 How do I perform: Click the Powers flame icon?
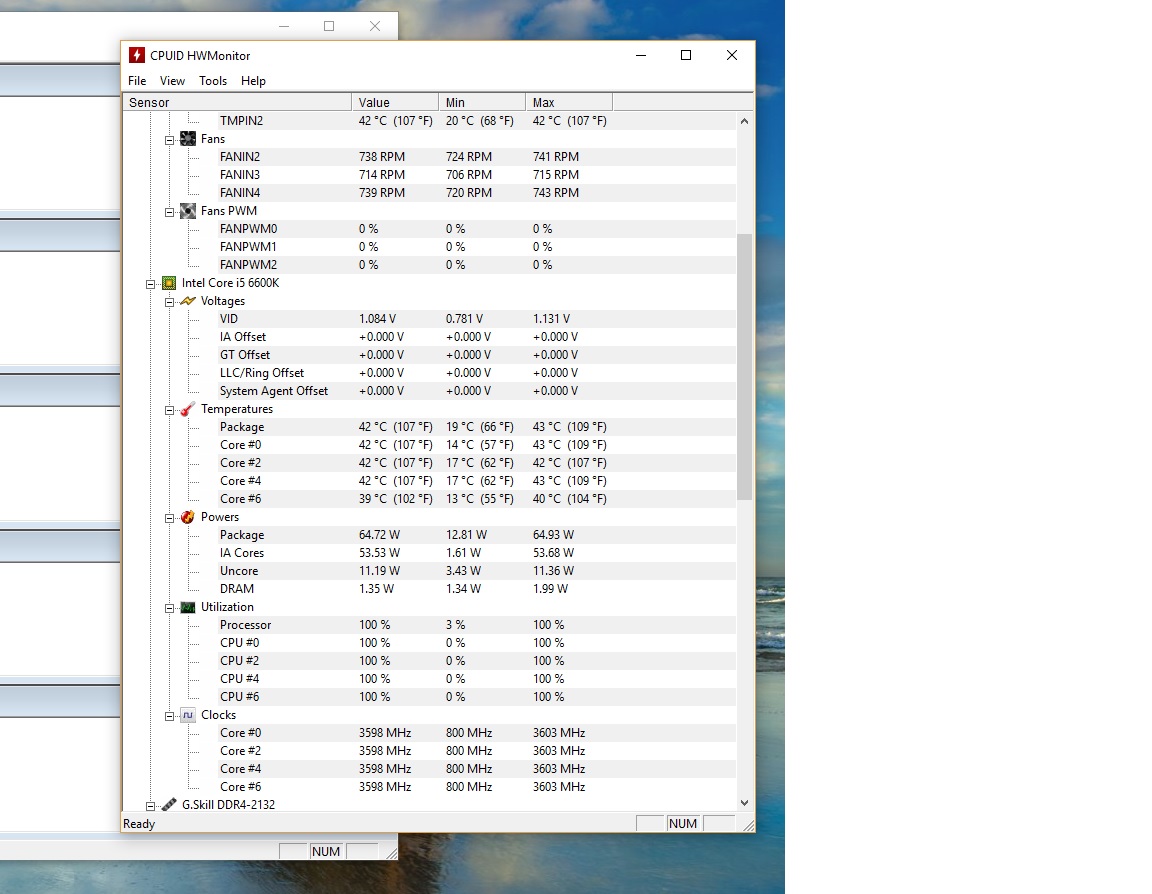[x=187, y=517]
